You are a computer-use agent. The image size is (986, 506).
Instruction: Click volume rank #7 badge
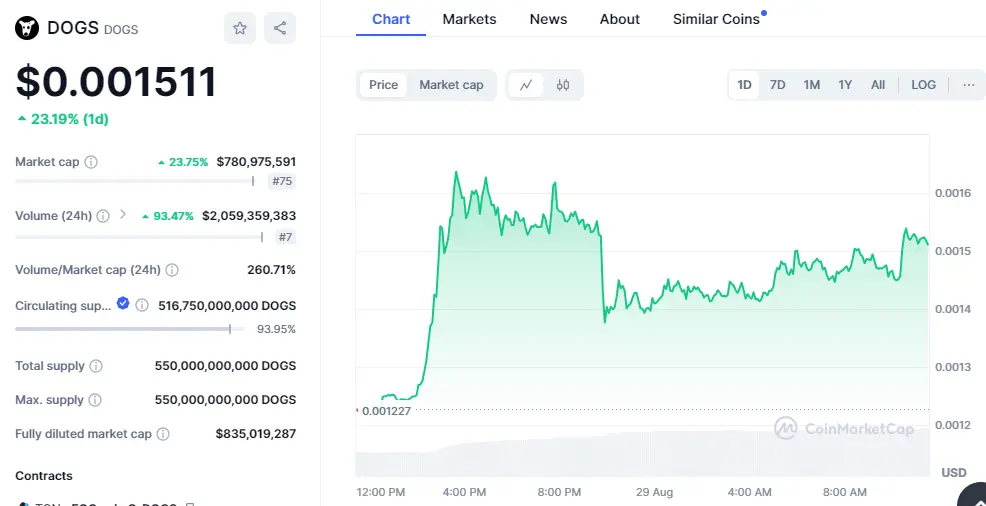click(x=285, y=237)
